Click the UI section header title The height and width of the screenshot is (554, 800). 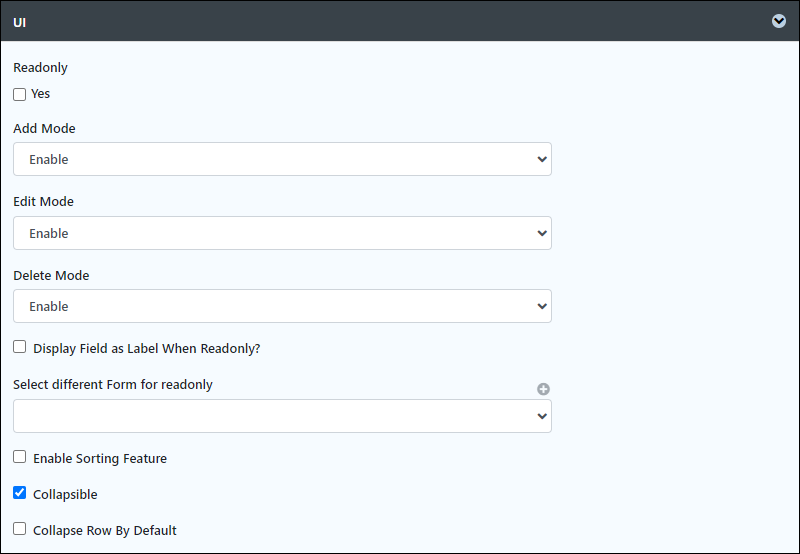(x=19, y=22)
